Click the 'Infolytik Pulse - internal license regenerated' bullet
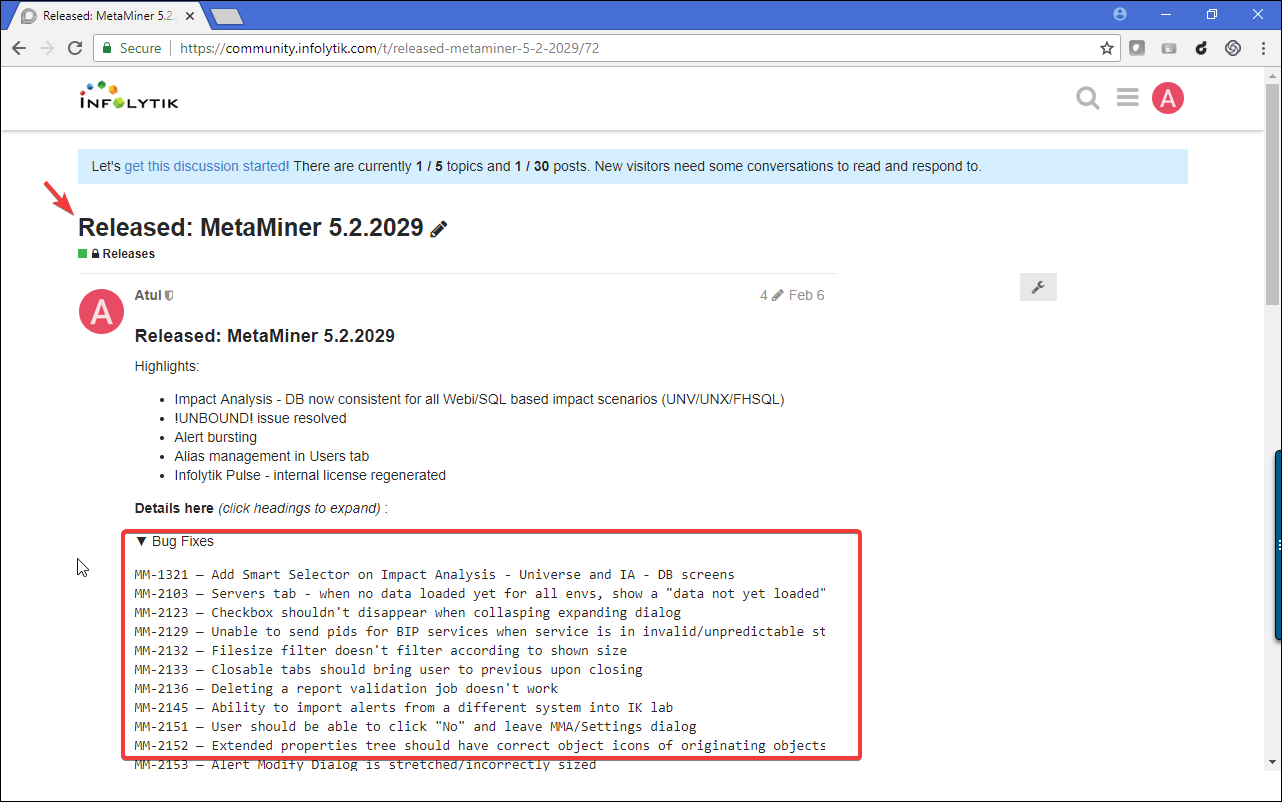The height and width of the screenshot is (802, 1282). pyautogui.click(x=310, y=475)
